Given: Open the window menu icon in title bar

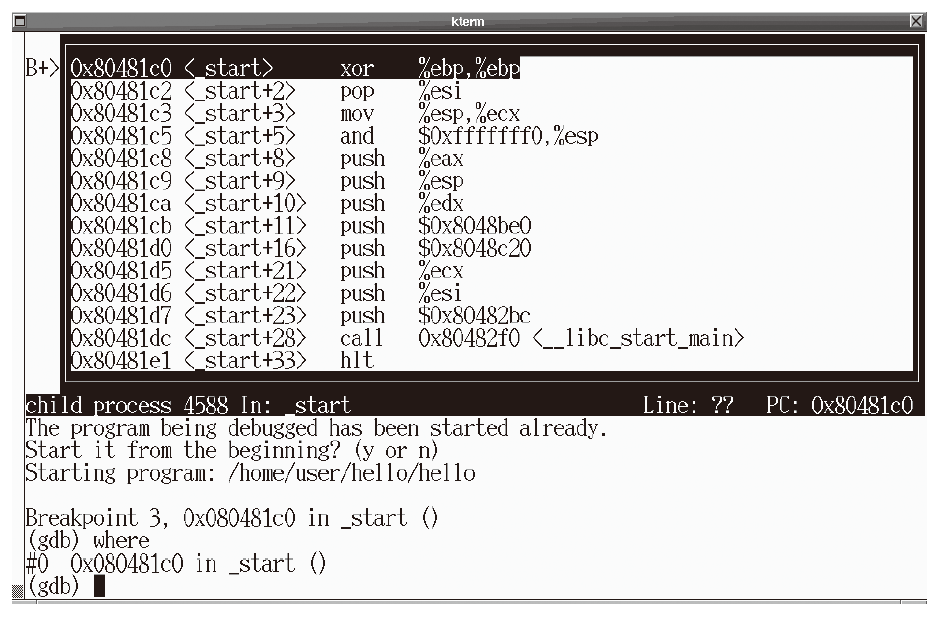Looking at the screenshot, I should [x=18, y=21].
